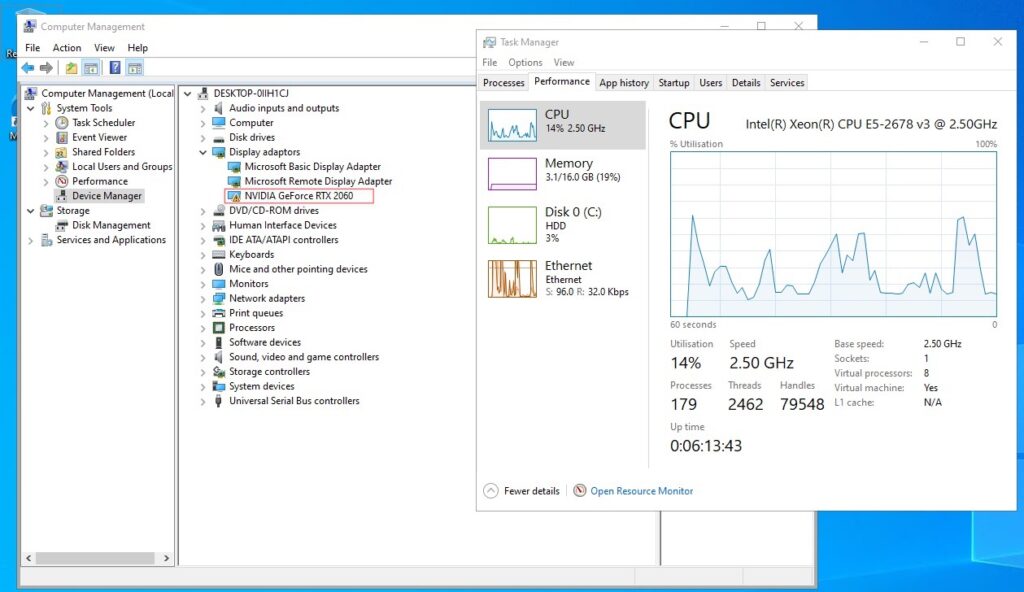Switch to the Processes tab
Viewport: 1024px width, 592px height.
tap(504, 83)
